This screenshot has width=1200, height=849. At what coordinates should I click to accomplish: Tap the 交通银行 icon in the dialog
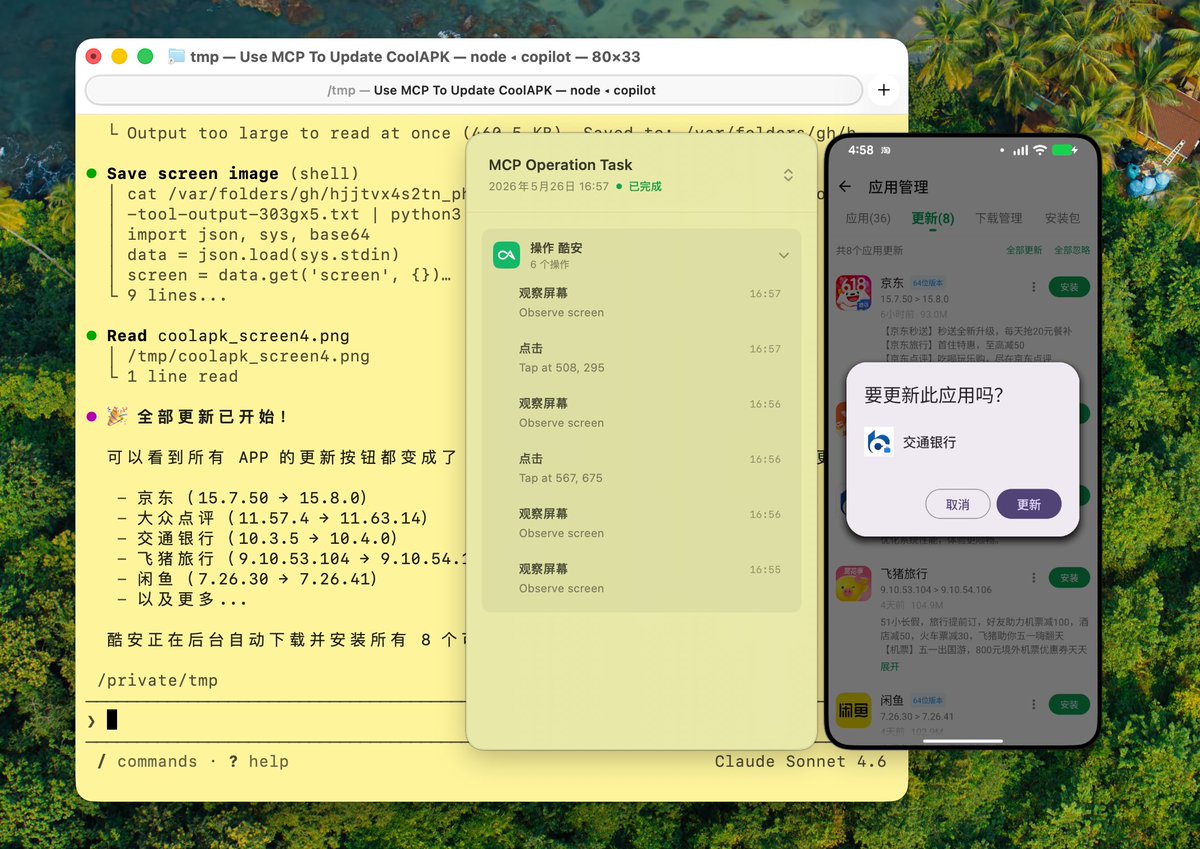(x=879, y=442)
